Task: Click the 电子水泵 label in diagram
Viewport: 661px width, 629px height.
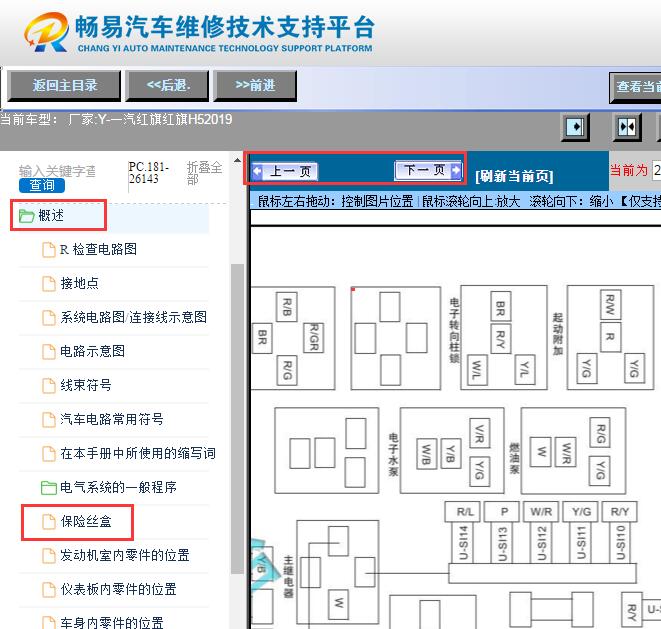Action: tap(393, 454)
